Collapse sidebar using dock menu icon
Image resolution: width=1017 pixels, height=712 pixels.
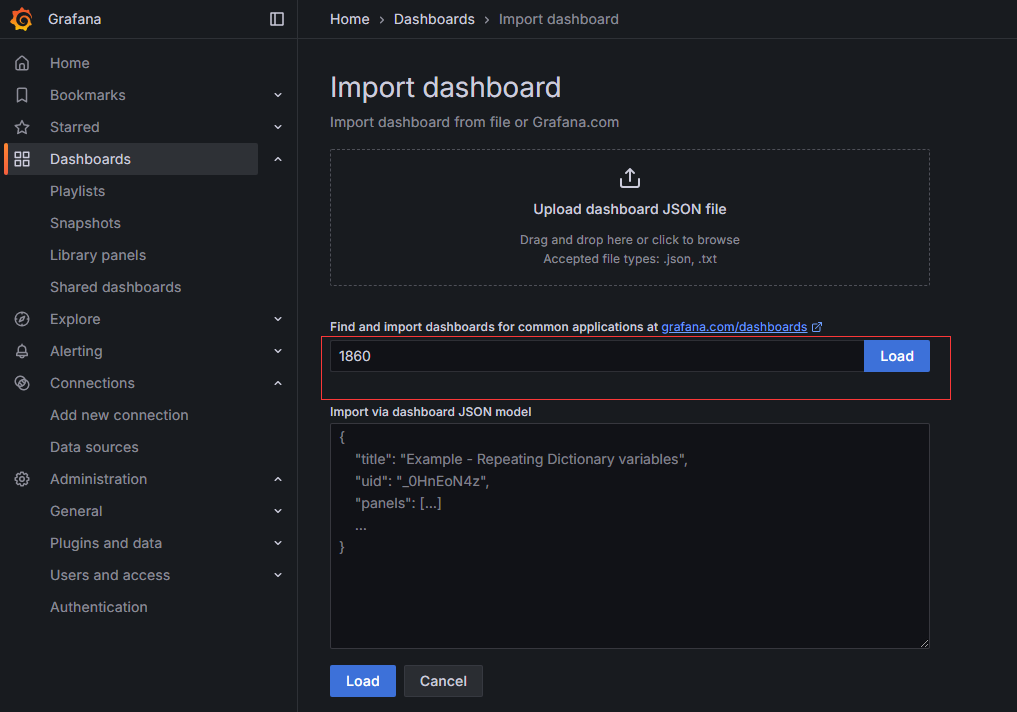point(277,19)
